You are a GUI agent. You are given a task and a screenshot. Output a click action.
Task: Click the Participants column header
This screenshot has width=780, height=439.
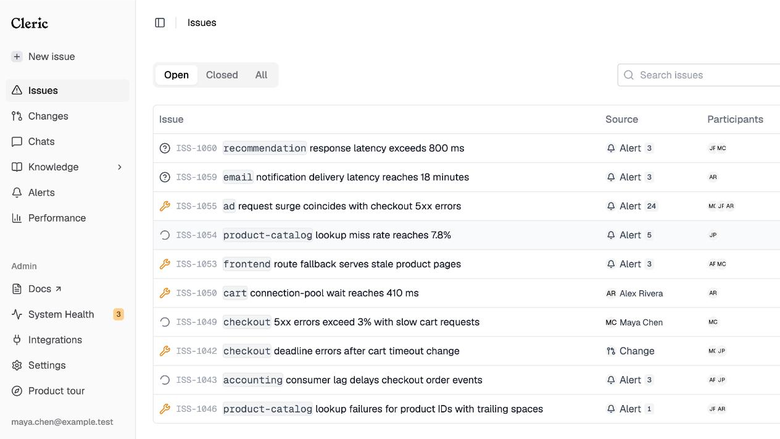(x=735, y=119)
